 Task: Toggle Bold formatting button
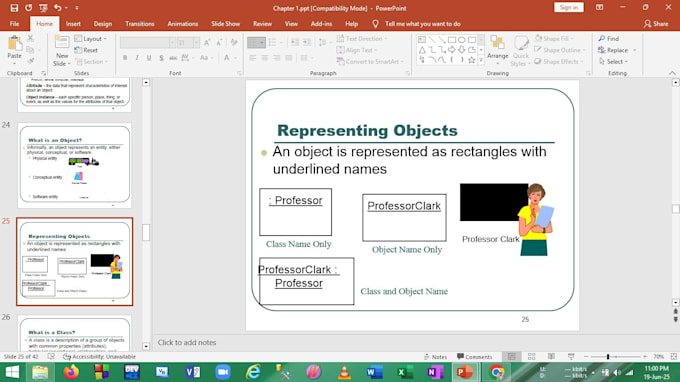coord(125,58)
